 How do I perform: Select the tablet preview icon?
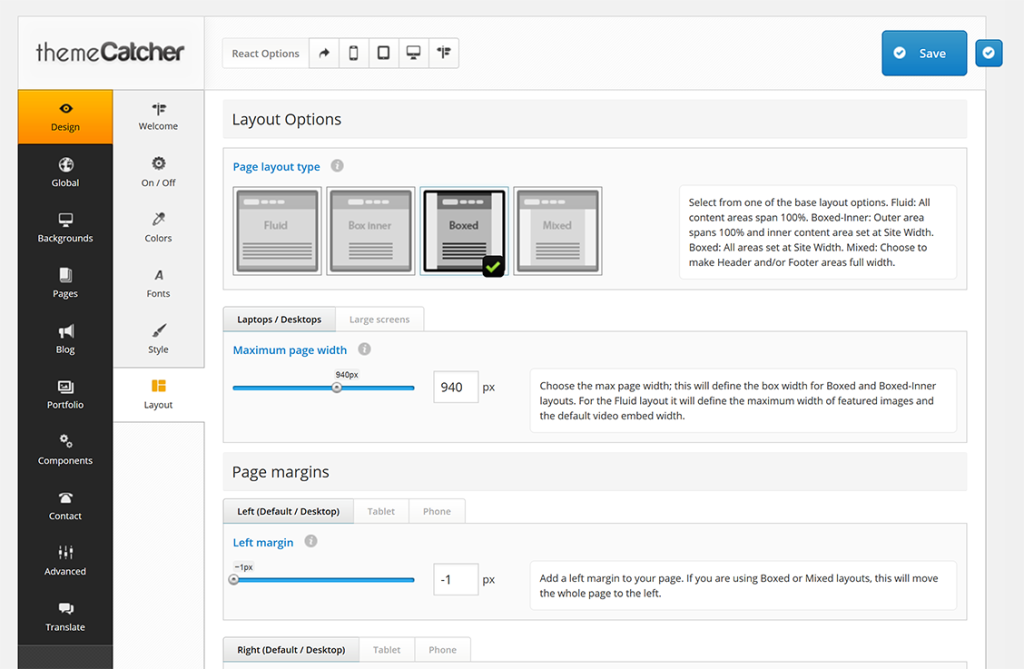pos(383,52)
